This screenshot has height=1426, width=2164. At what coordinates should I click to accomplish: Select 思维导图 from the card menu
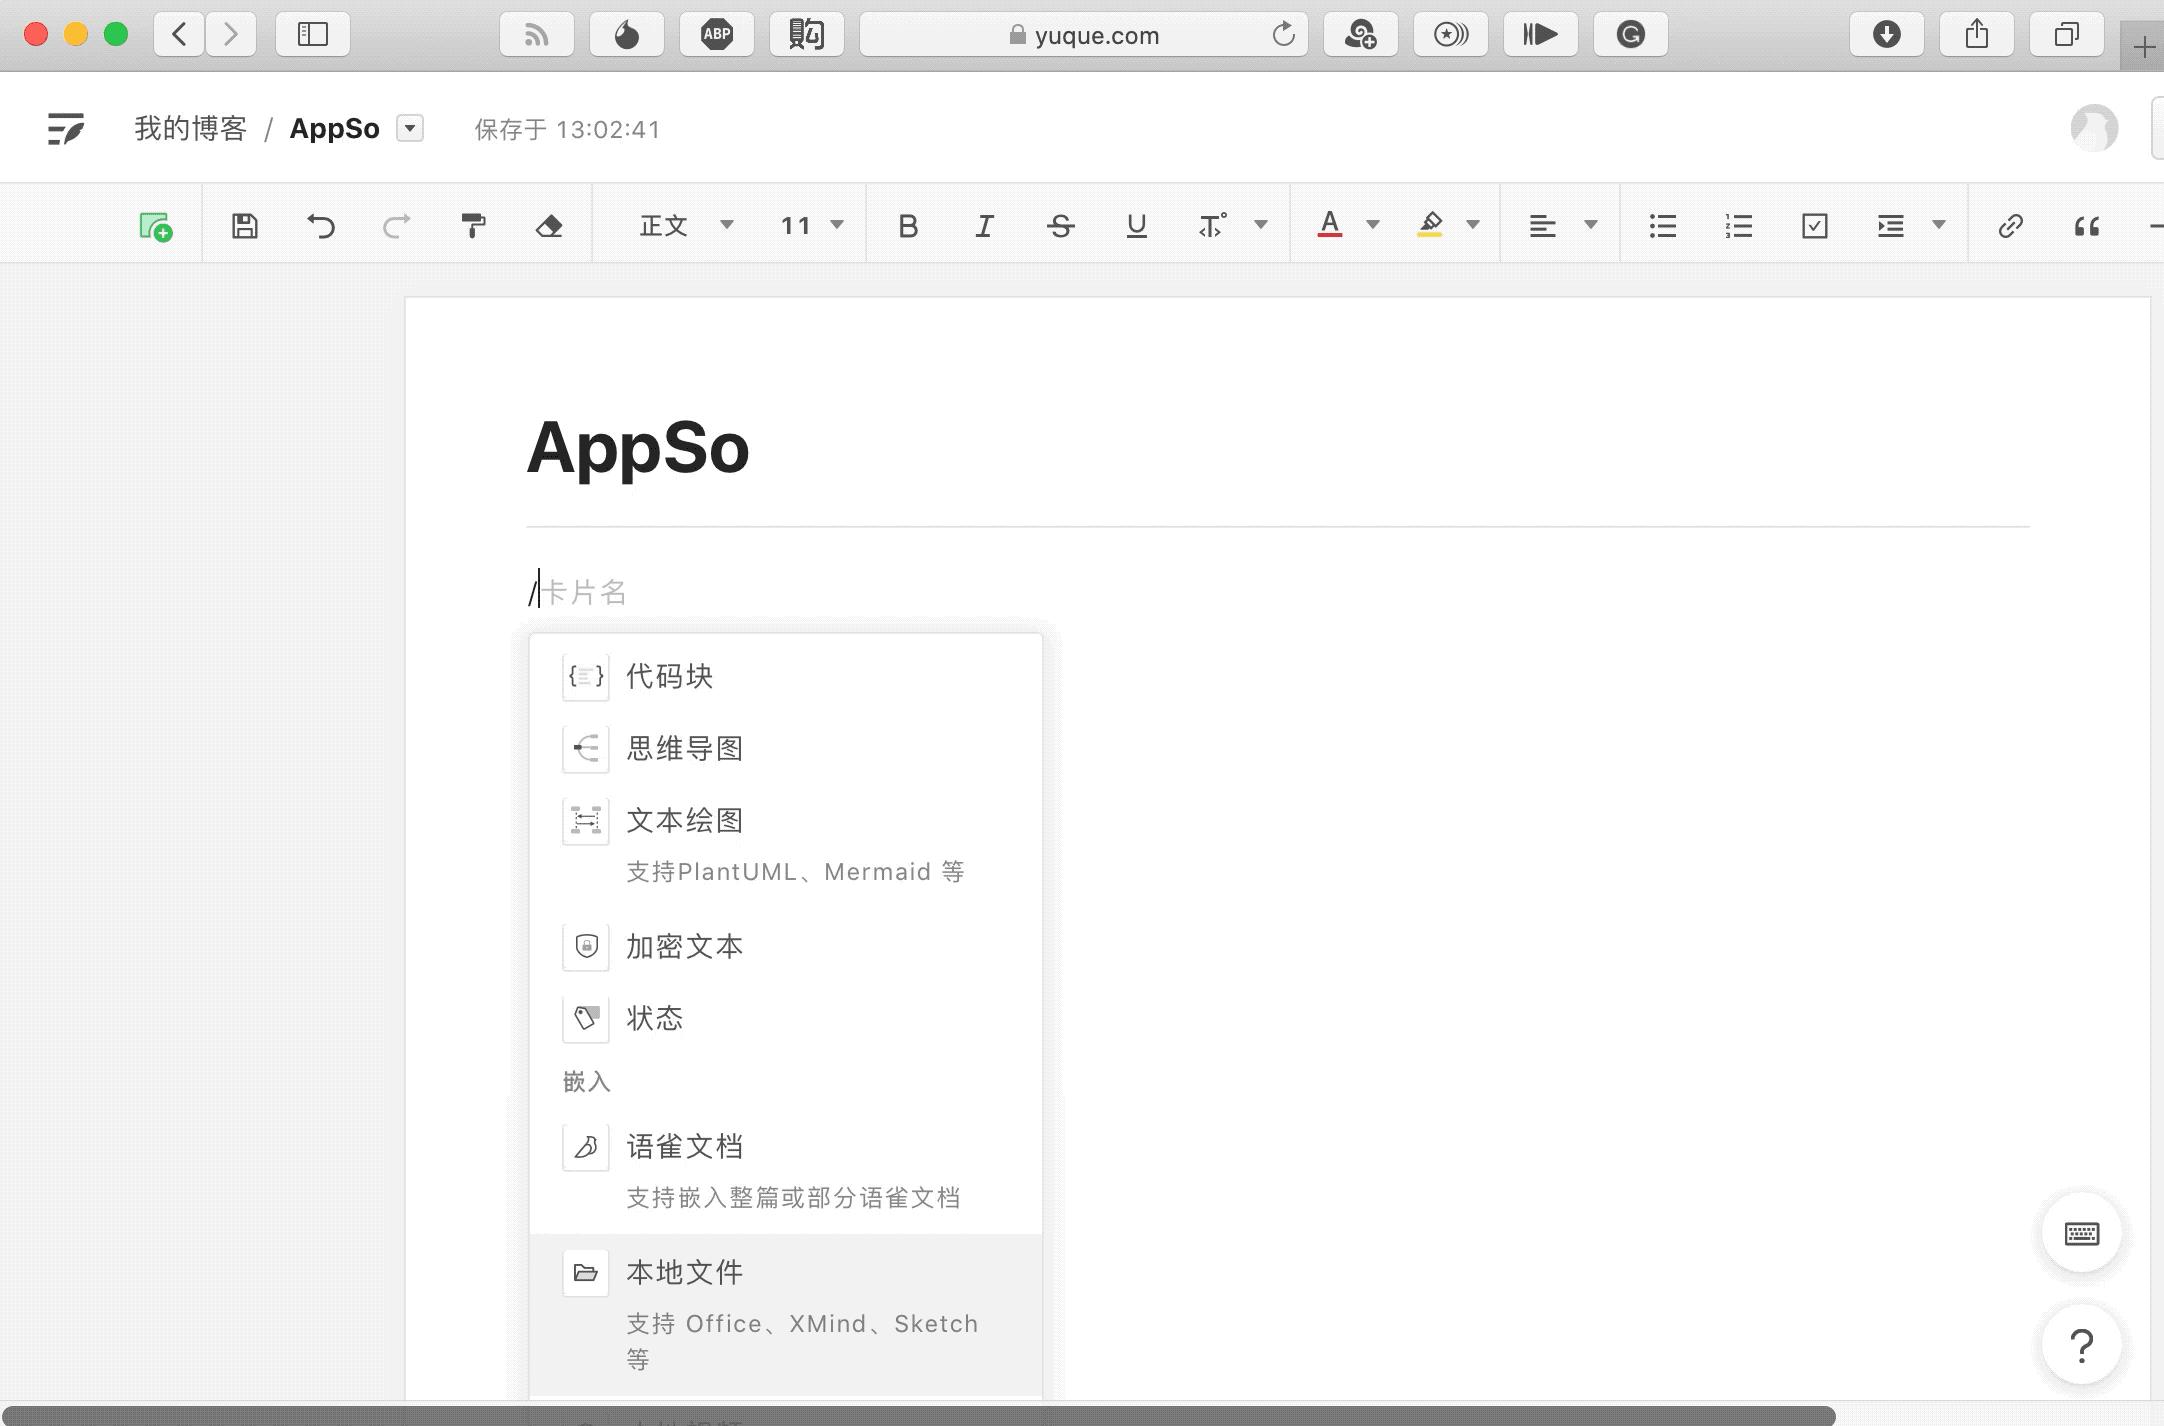pos(684,748)
